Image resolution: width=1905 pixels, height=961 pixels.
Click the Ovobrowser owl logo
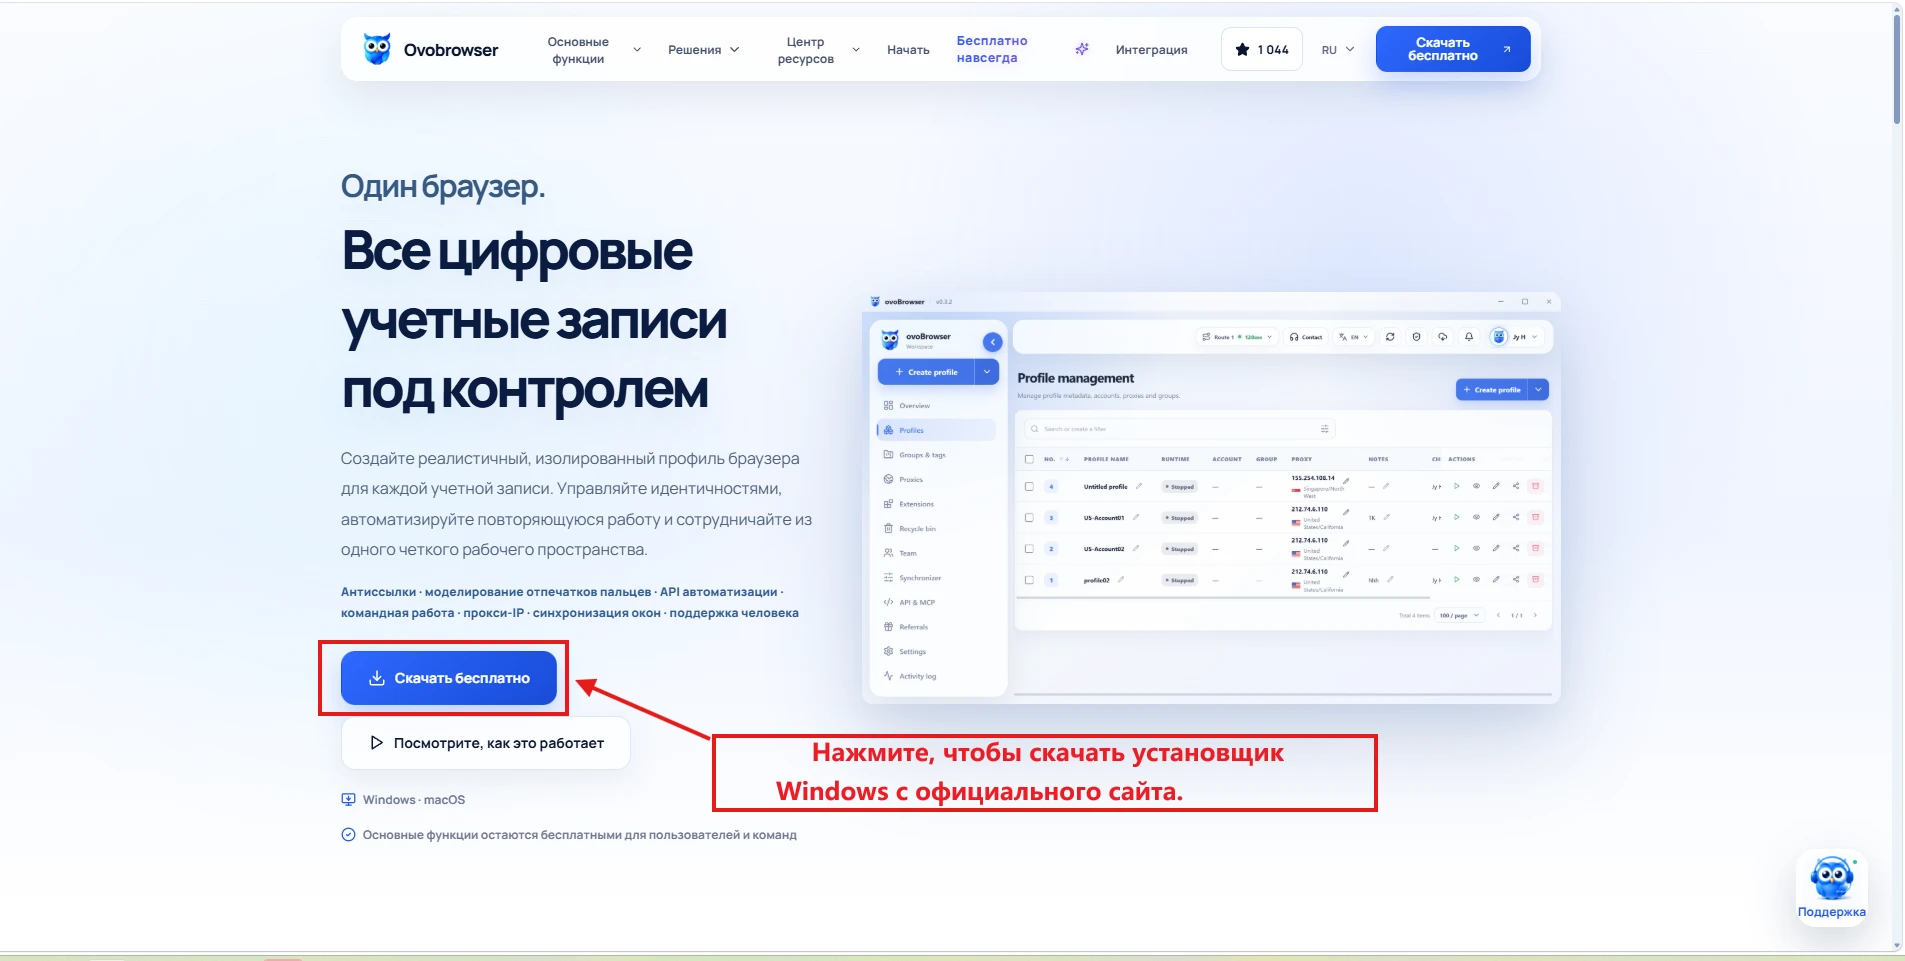point(377,49)
